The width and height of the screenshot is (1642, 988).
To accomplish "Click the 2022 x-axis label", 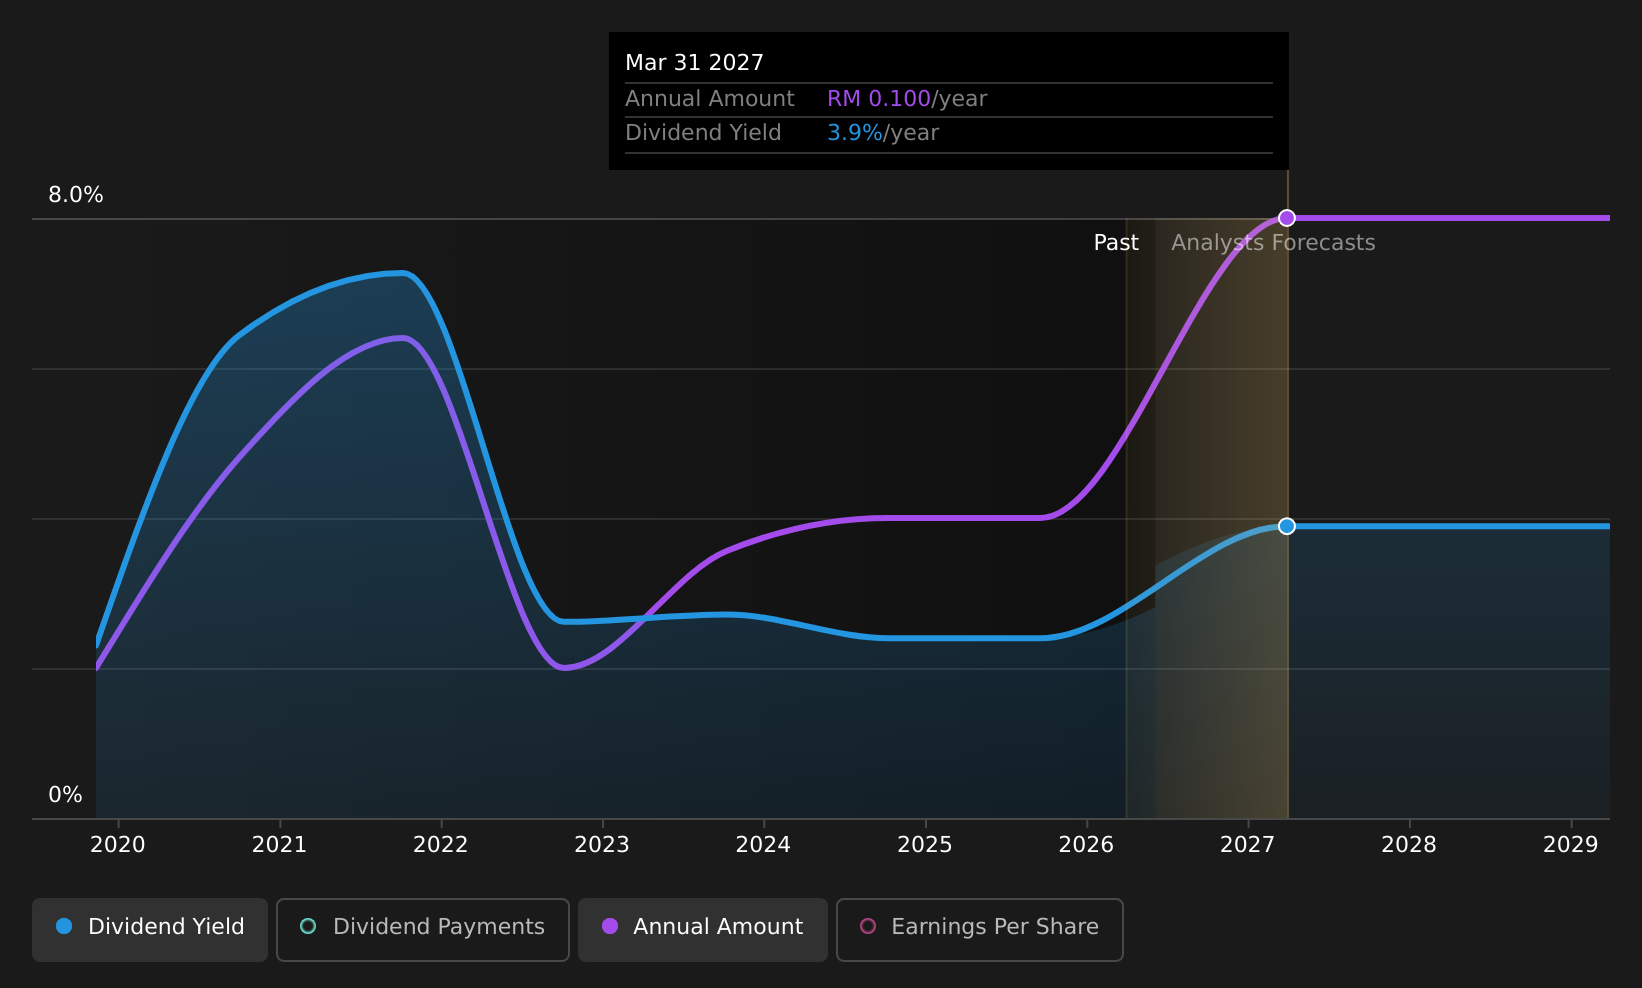I will (x=441, y=845).
